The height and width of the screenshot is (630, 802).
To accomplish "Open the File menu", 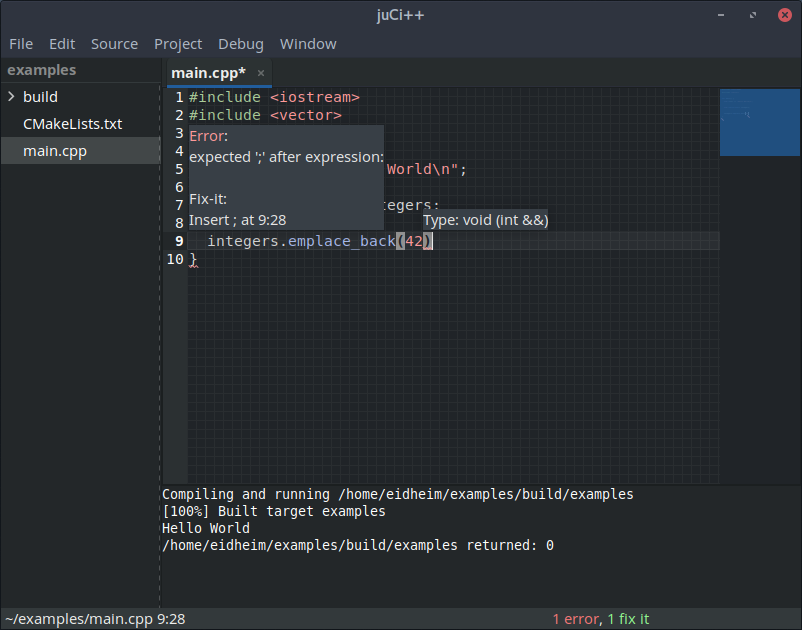I will tap(21, 44).
